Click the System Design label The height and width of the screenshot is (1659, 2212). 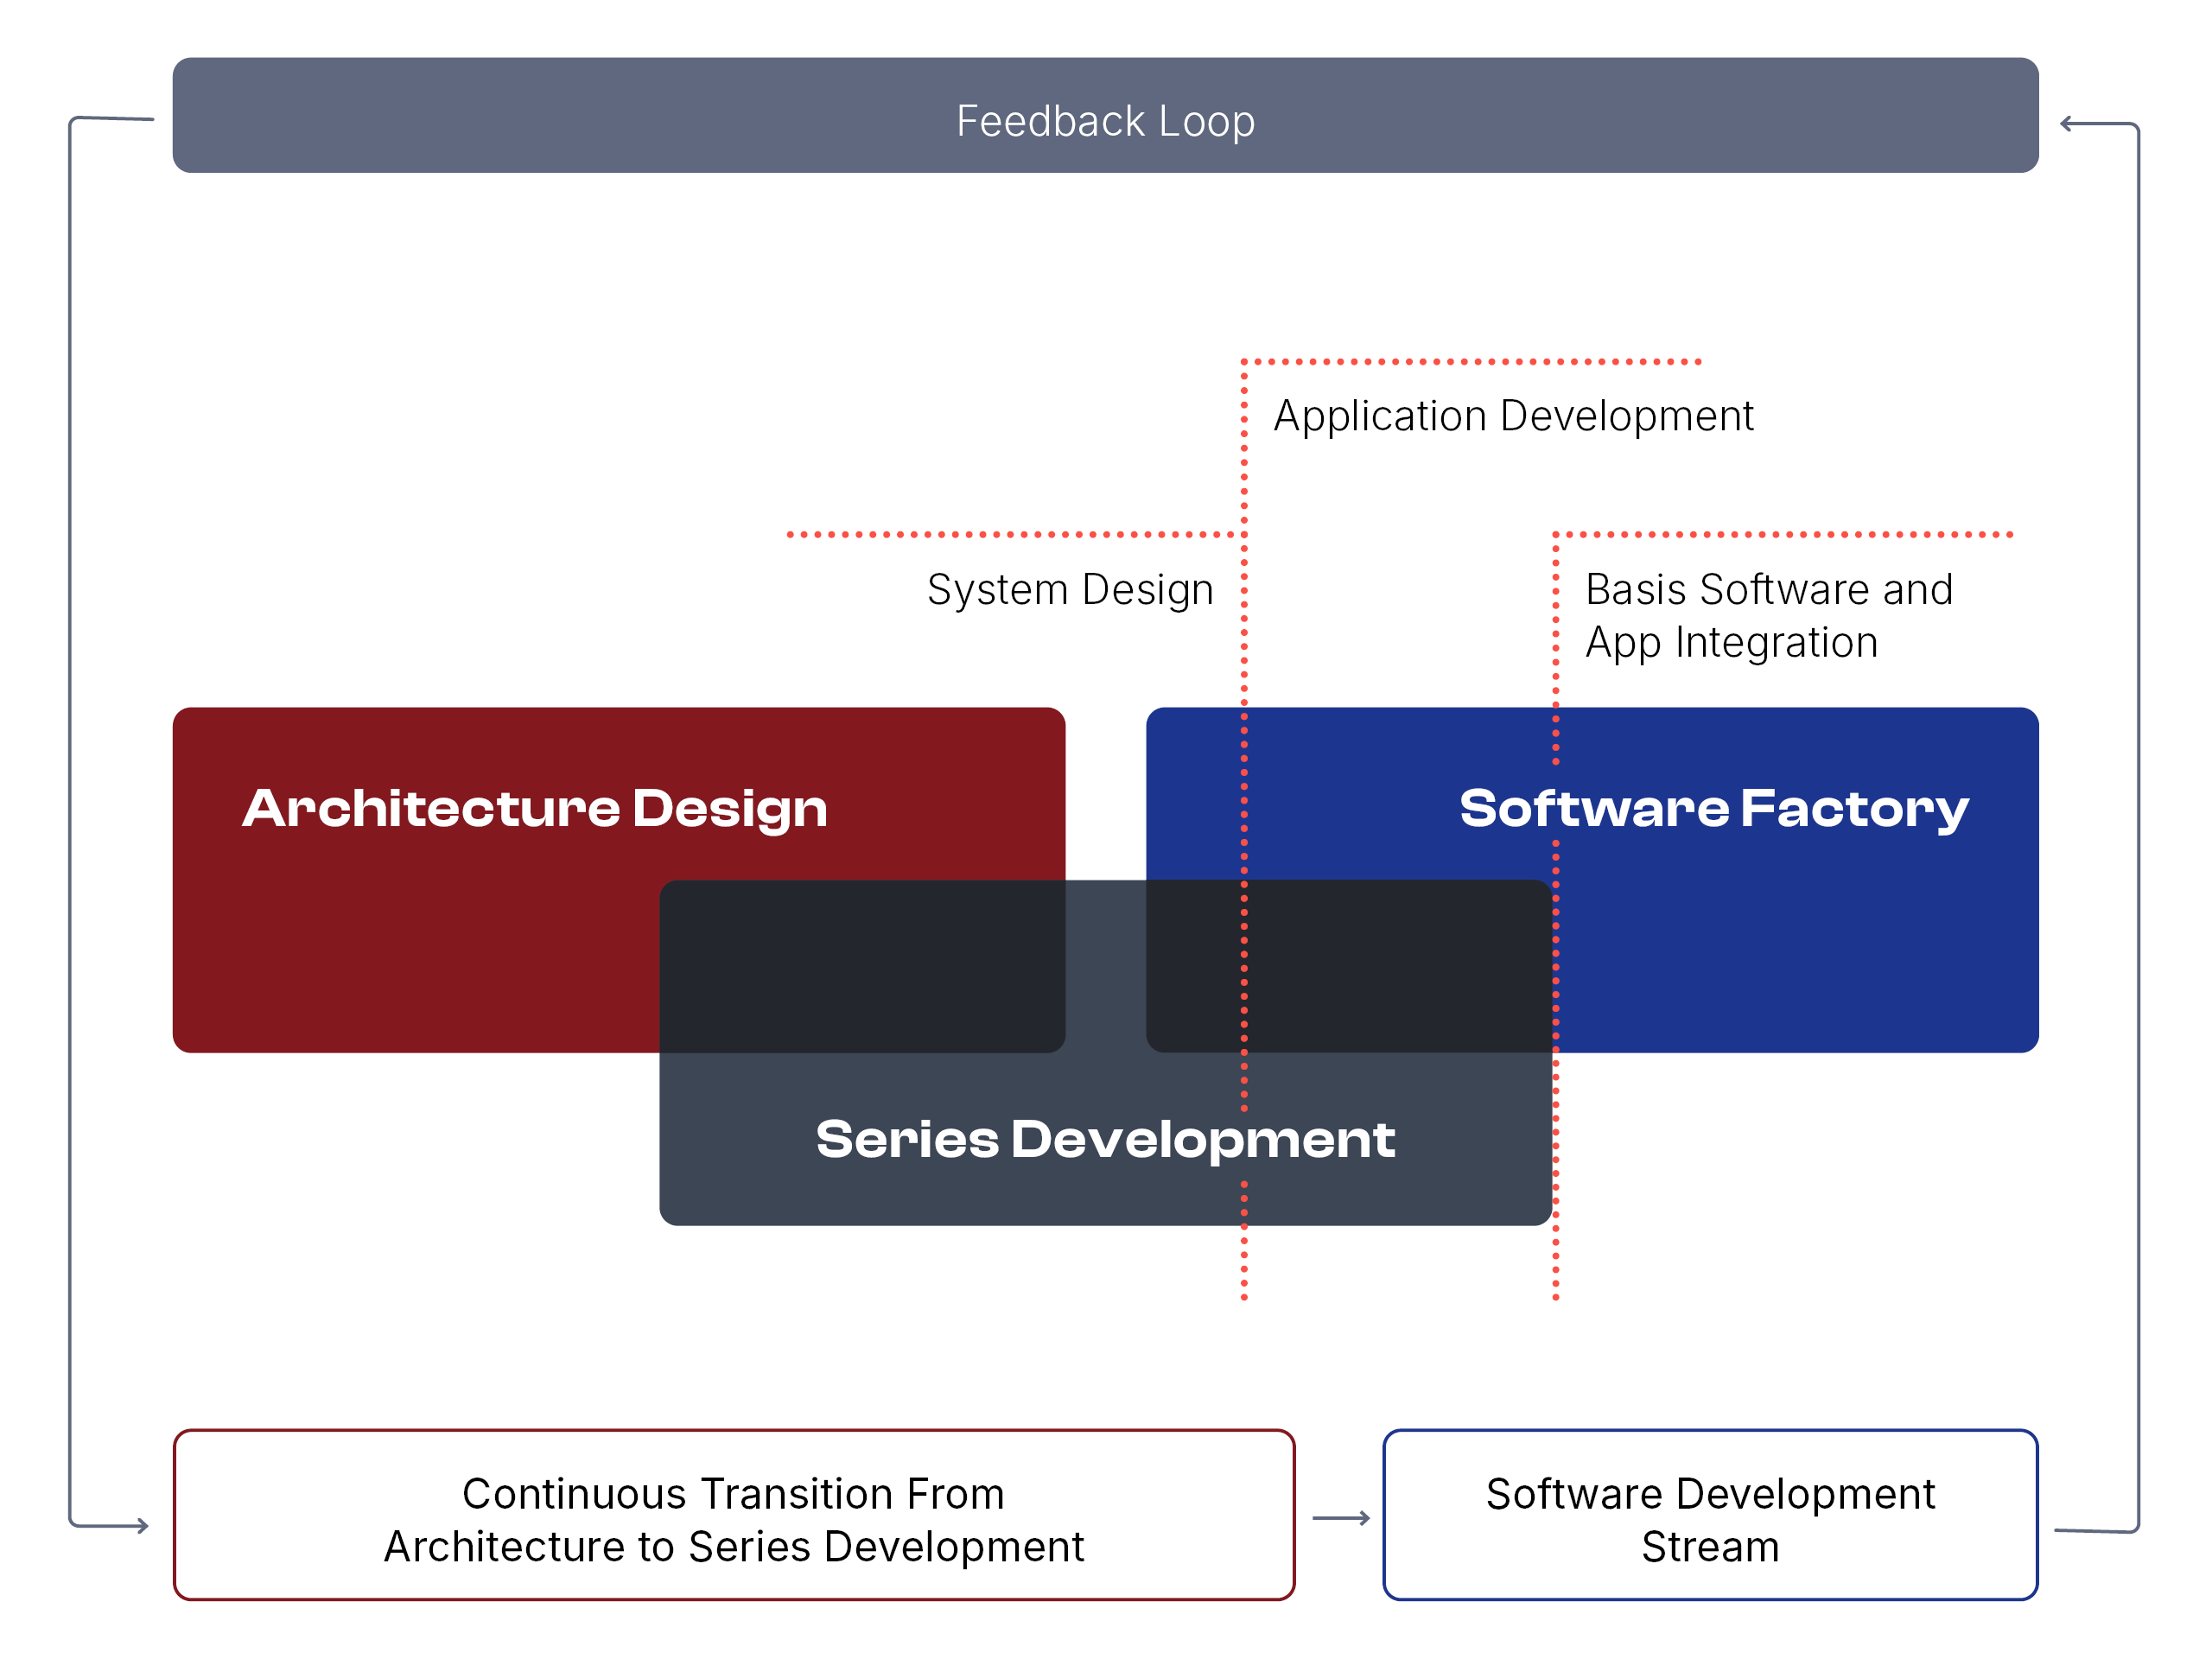click(x=1070, y=590)
